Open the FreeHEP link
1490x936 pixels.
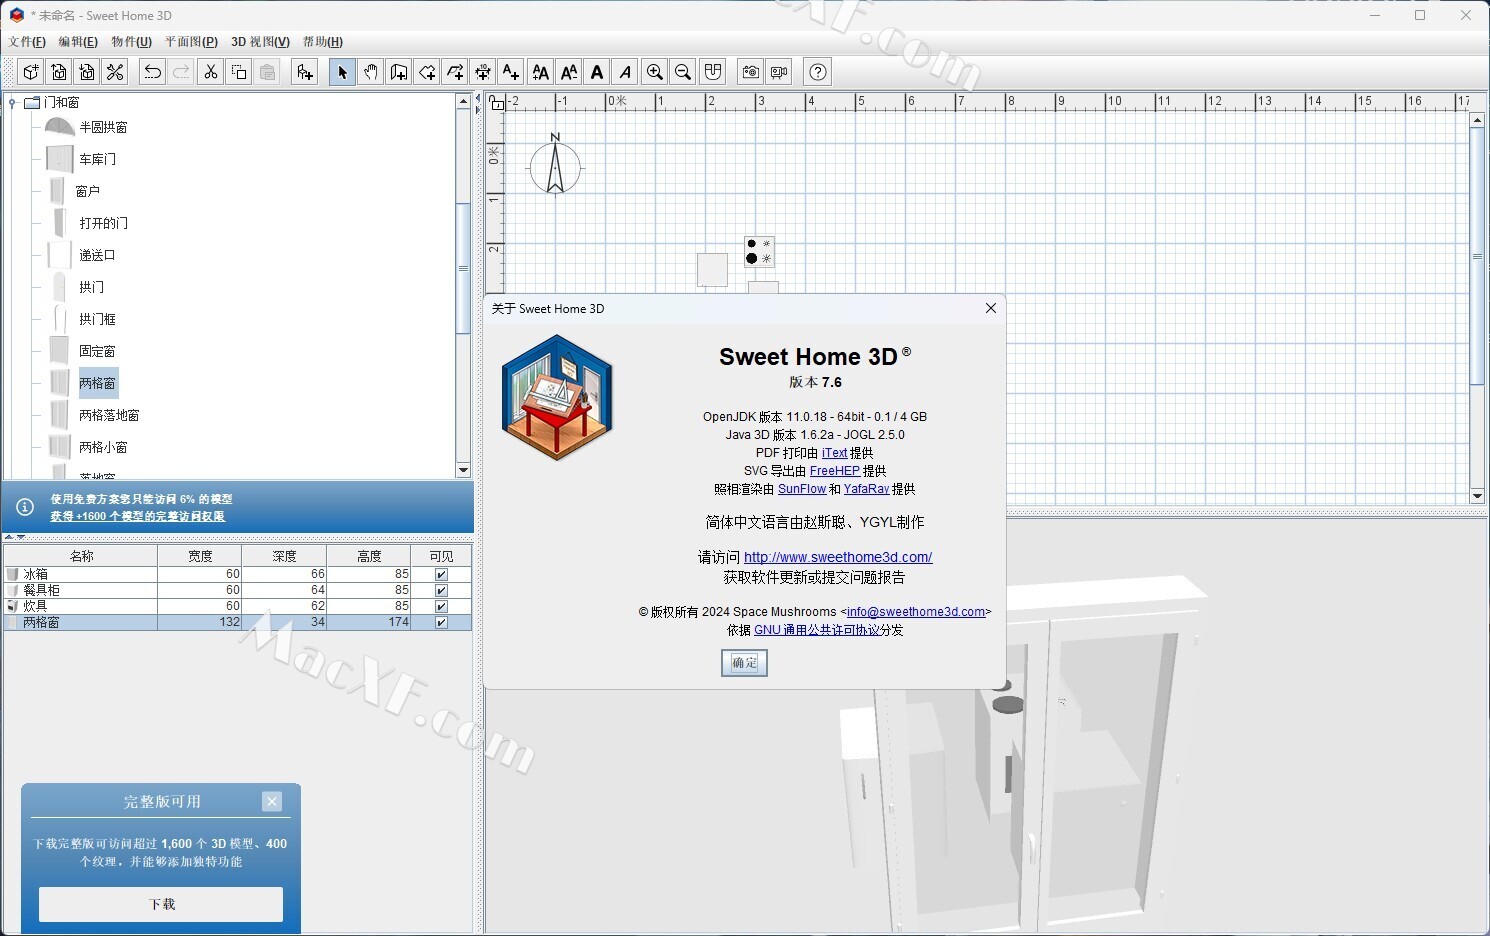(x=834, y=471)
